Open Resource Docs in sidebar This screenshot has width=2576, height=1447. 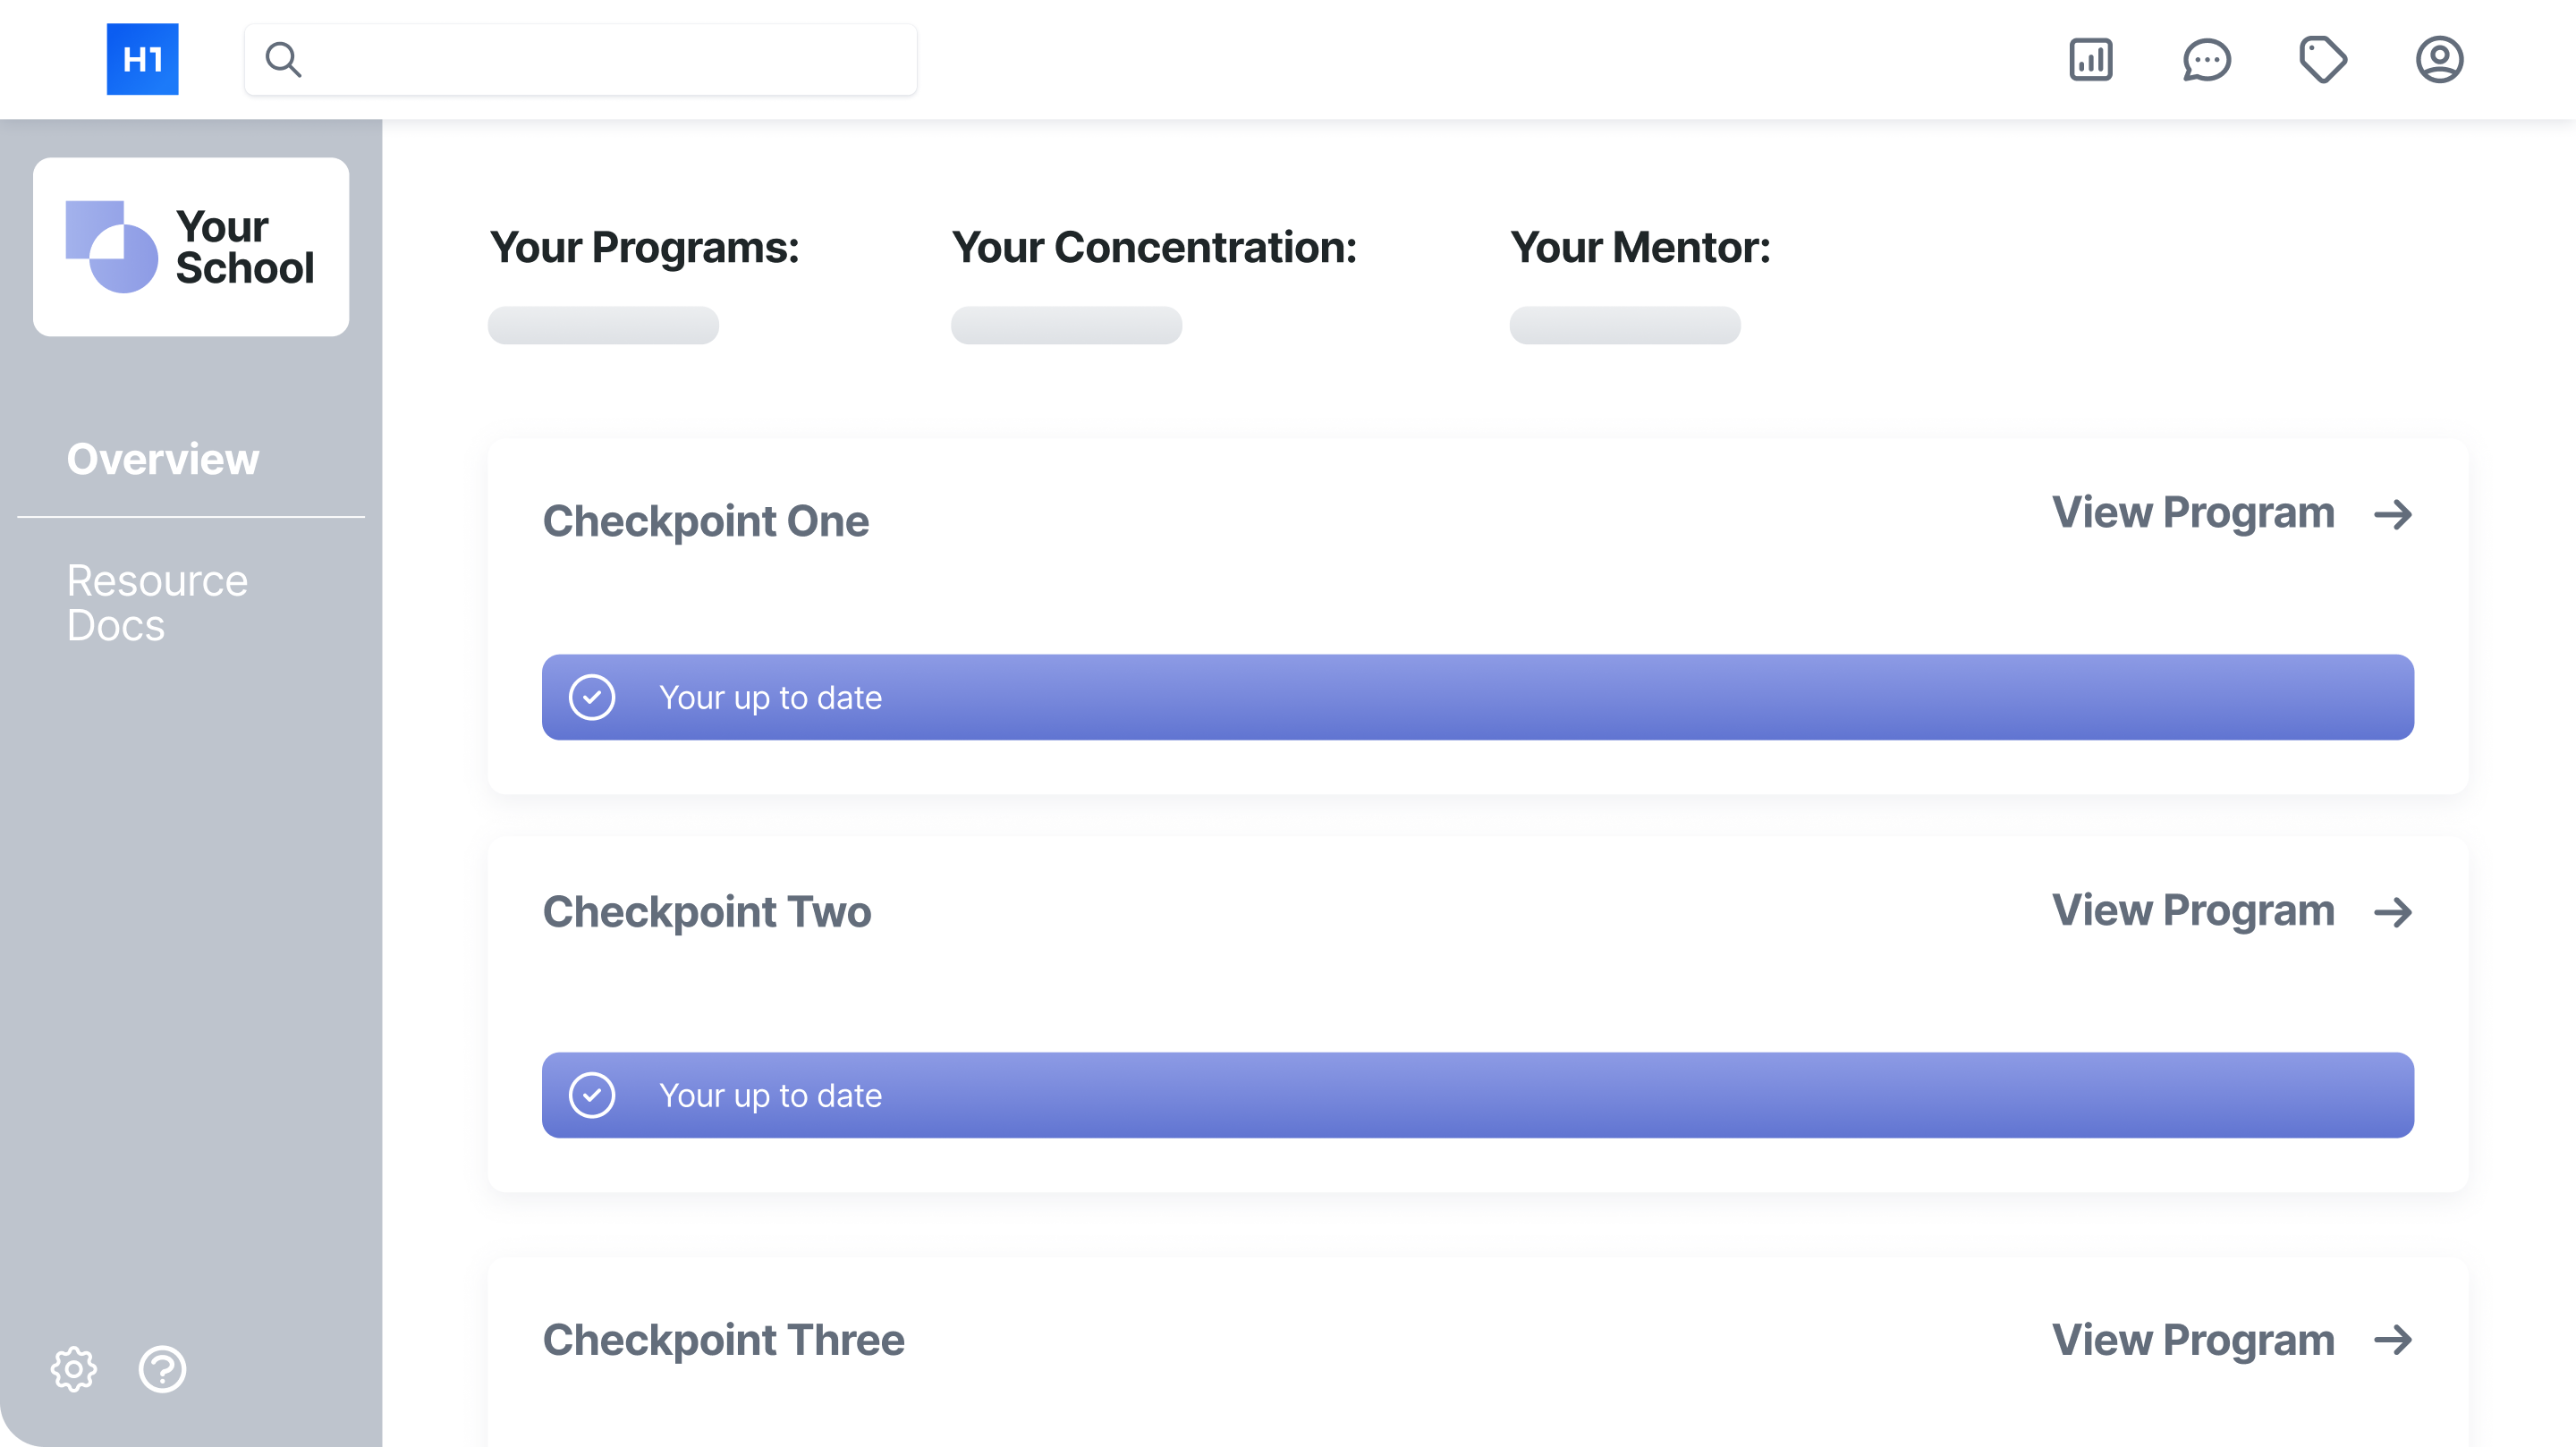157,603
